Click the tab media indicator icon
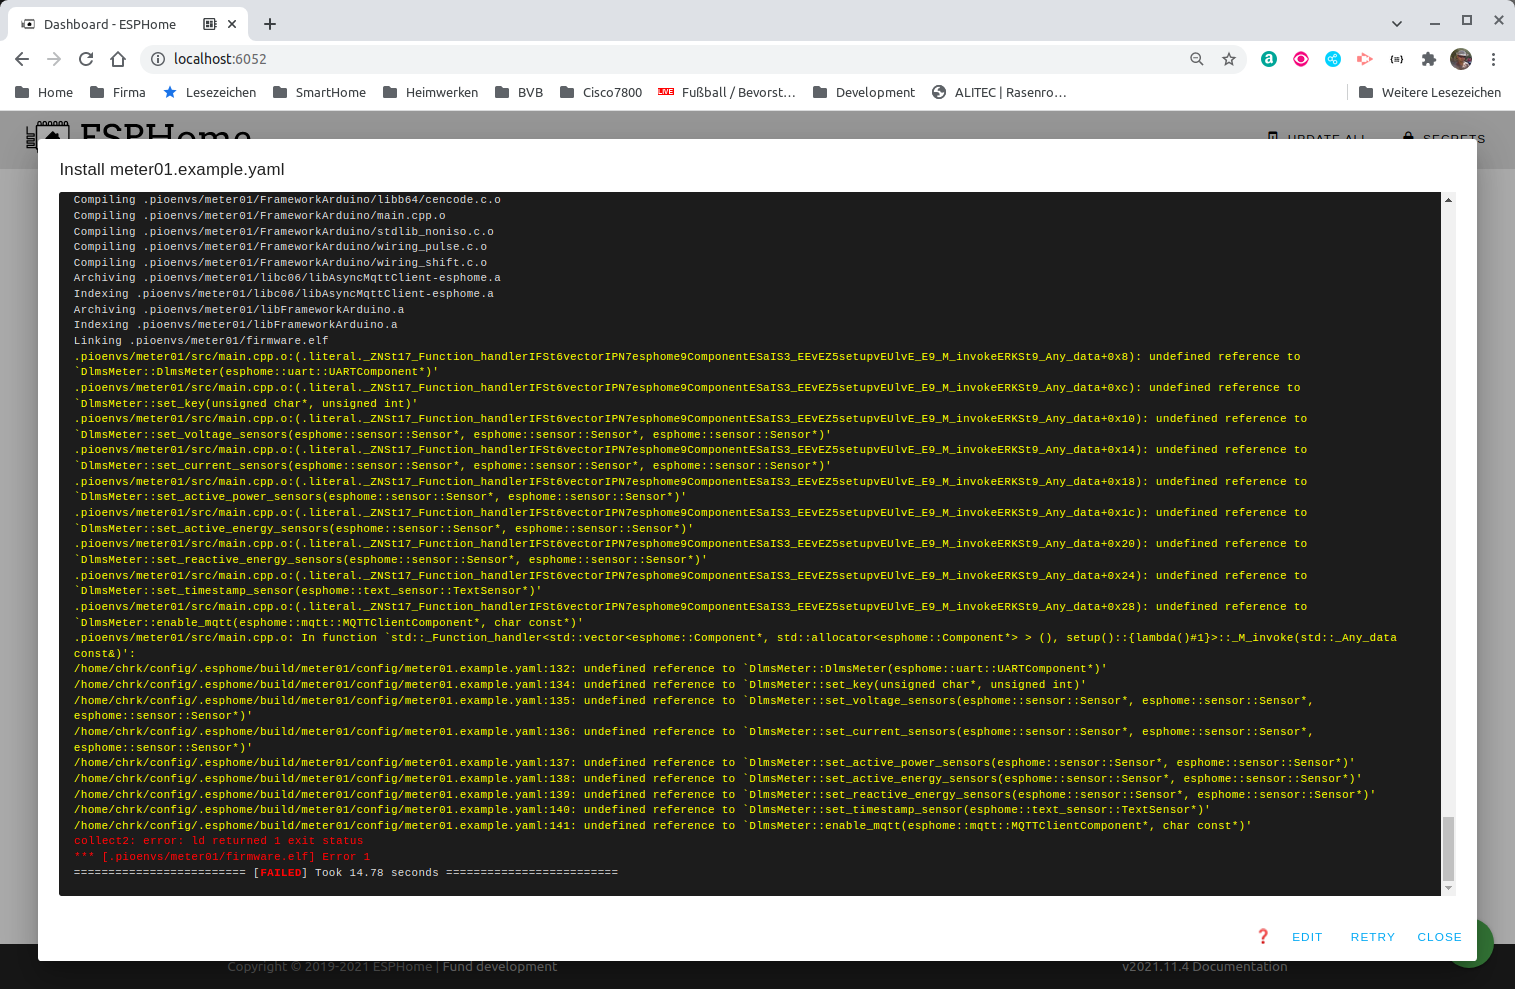1515x989 pixels. coord(210,24)
